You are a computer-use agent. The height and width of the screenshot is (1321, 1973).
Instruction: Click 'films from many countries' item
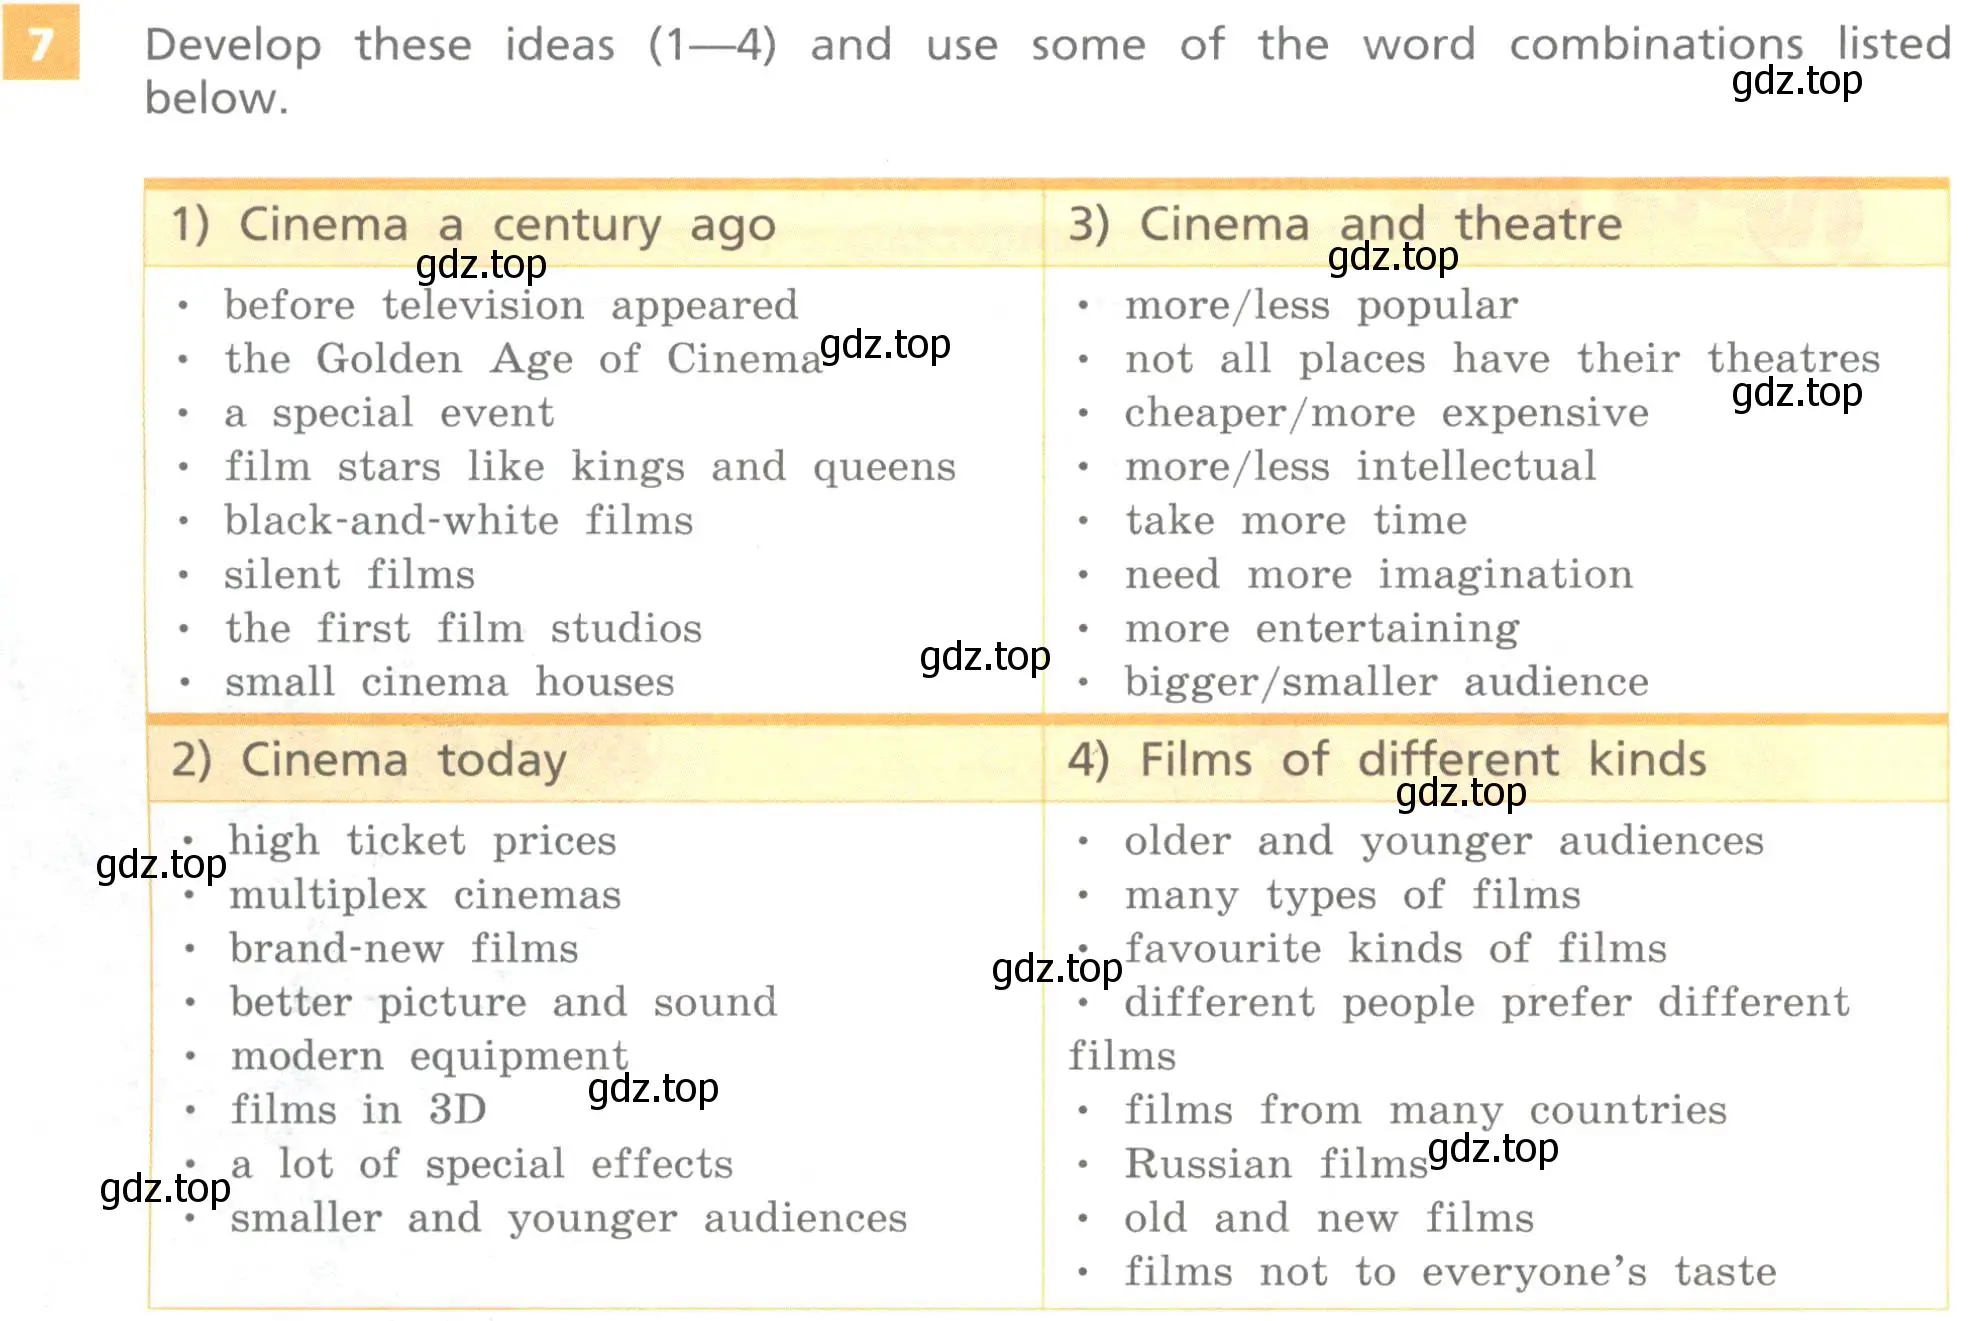coord(1425,1110)
